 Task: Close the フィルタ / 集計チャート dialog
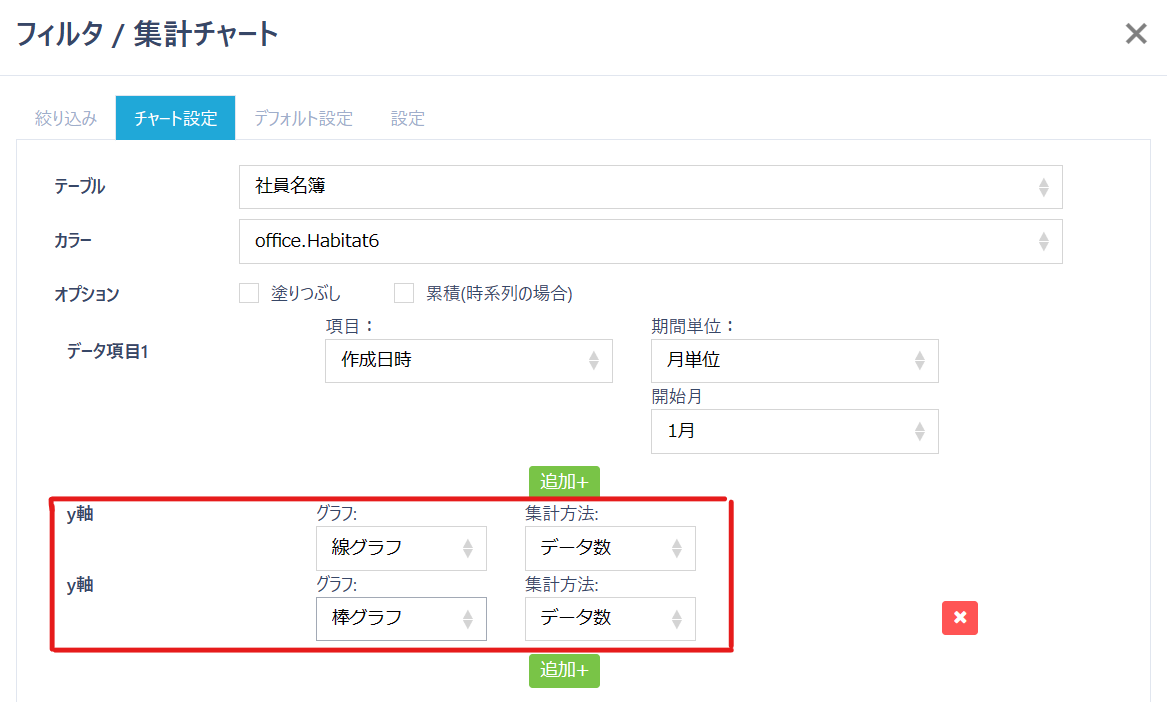[1136, 35]
